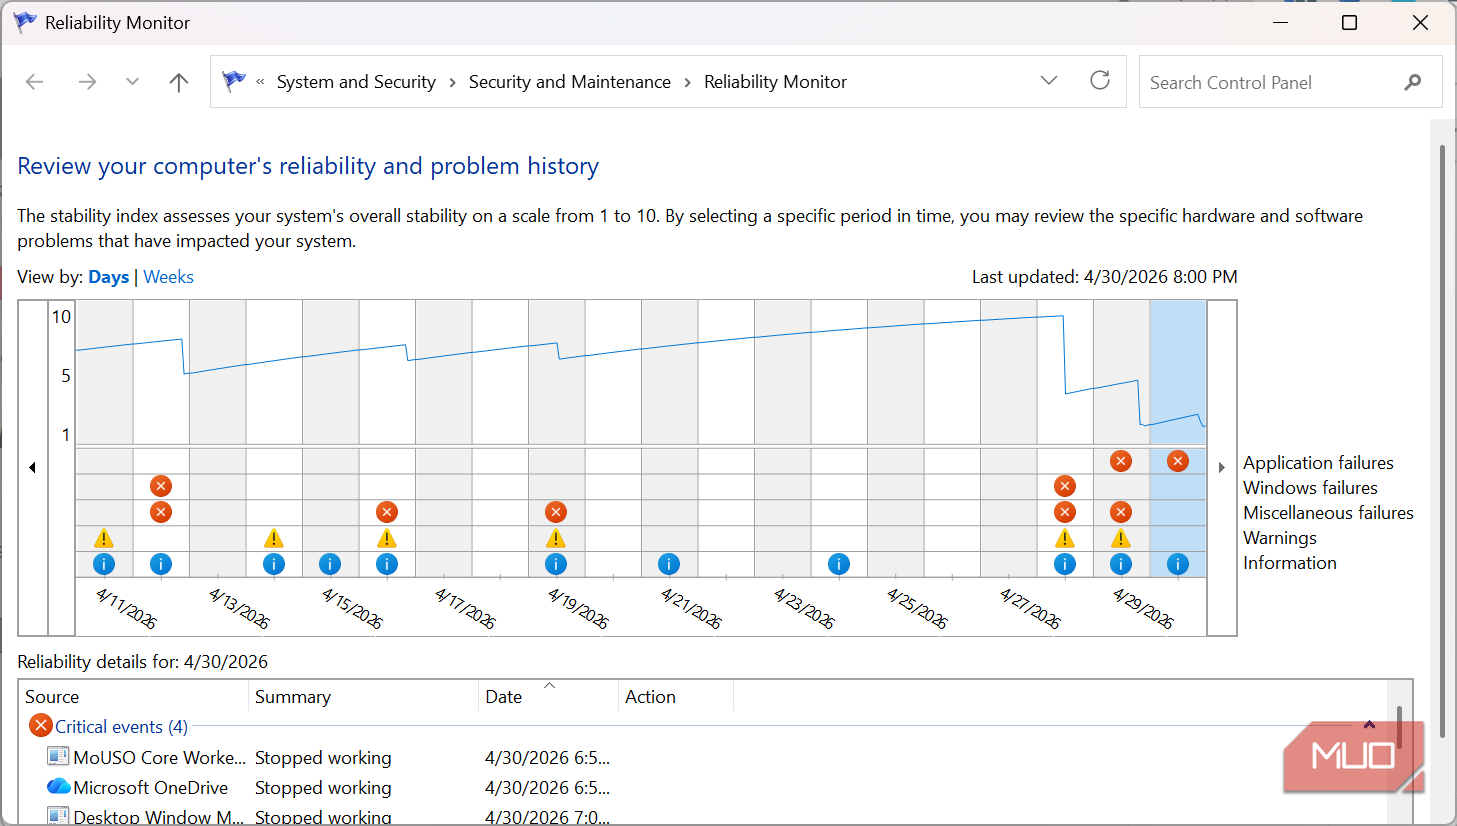Open the chevron after Security and Maintenance
1457x826 pixels.
click(688, 82)
